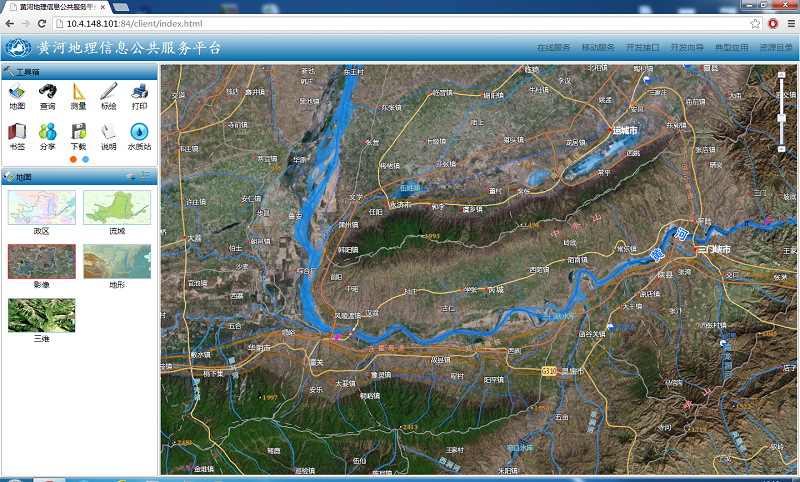The width and height of the screenshot is (800, 482).
Task: Go to 资源目录 navigation link
Action: (x=775, y=47)
